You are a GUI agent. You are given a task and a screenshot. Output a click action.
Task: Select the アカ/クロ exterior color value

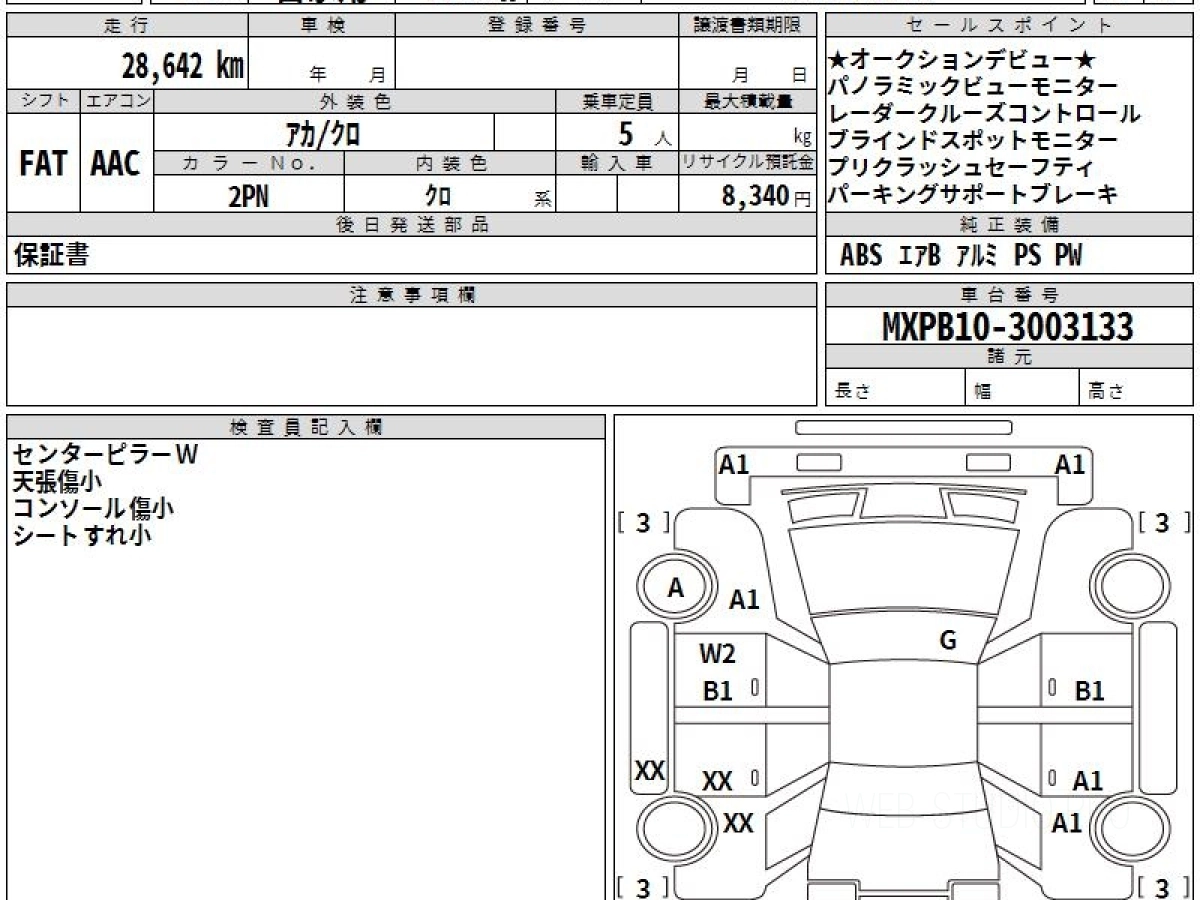point(323,132)
